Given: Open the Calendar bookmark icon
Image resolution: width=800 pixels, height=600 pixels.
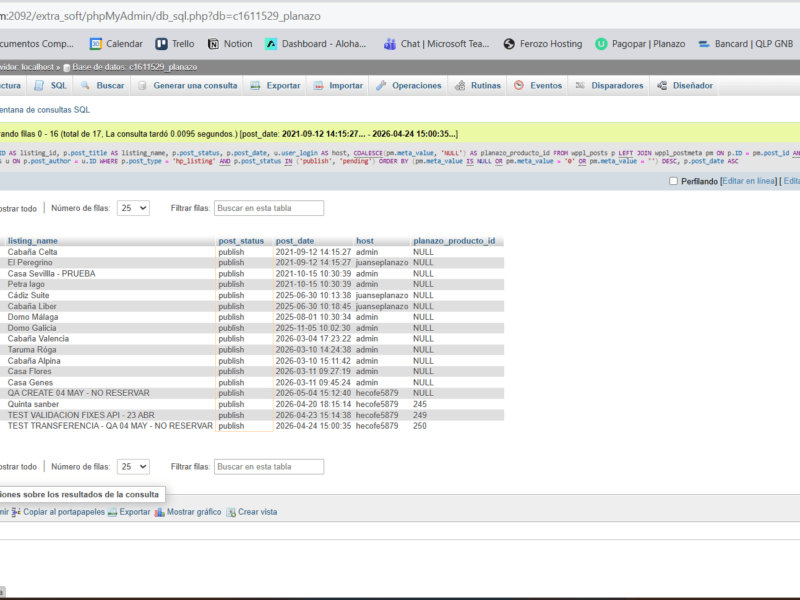Looking at the screenshot, I should pos(95,44).
